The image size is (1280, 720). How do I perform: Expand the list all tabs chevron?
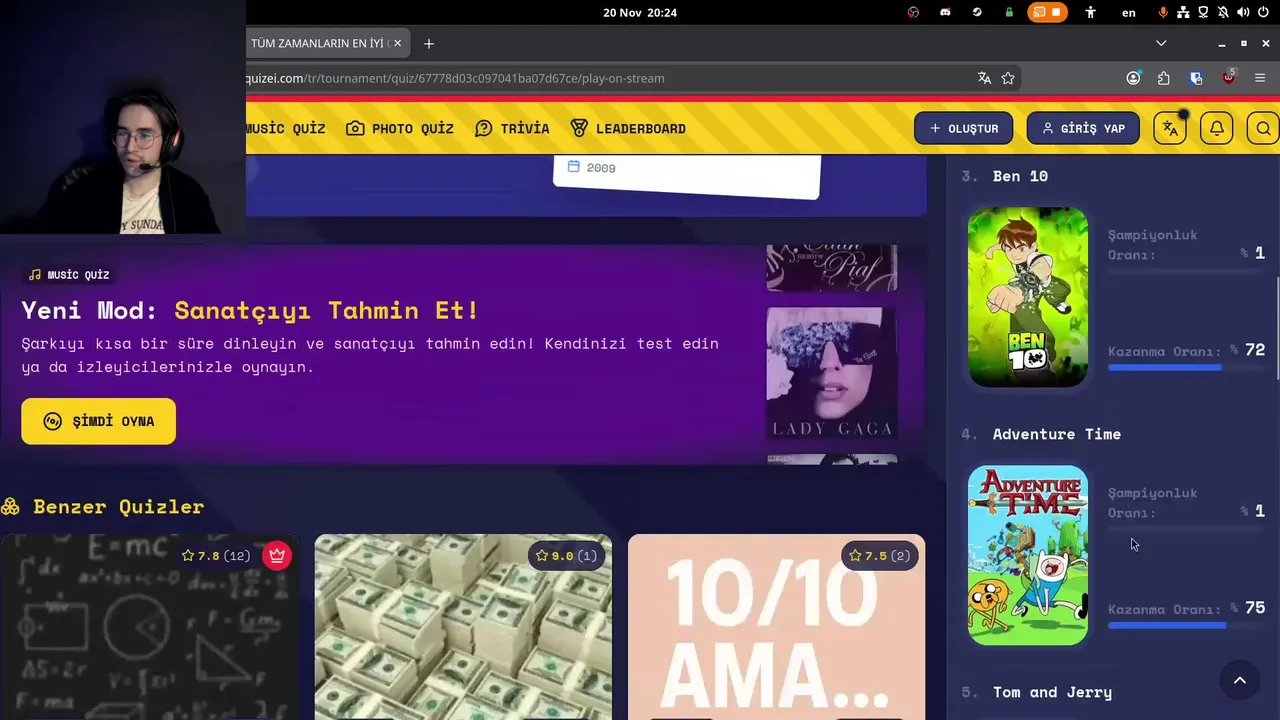pos(1161,43)
